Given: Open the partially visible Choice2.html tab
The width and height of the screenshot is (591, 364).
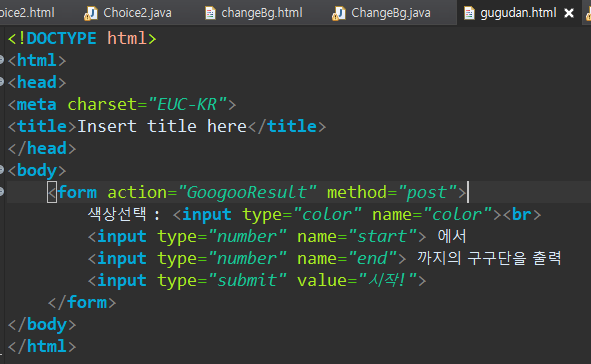Looking at the screenshot, I should (27, 13).
